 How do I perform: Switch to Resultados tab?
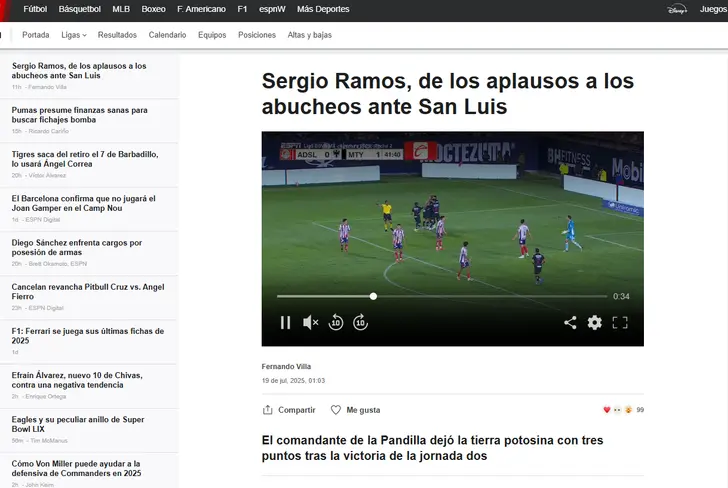(x=117, y=35)
